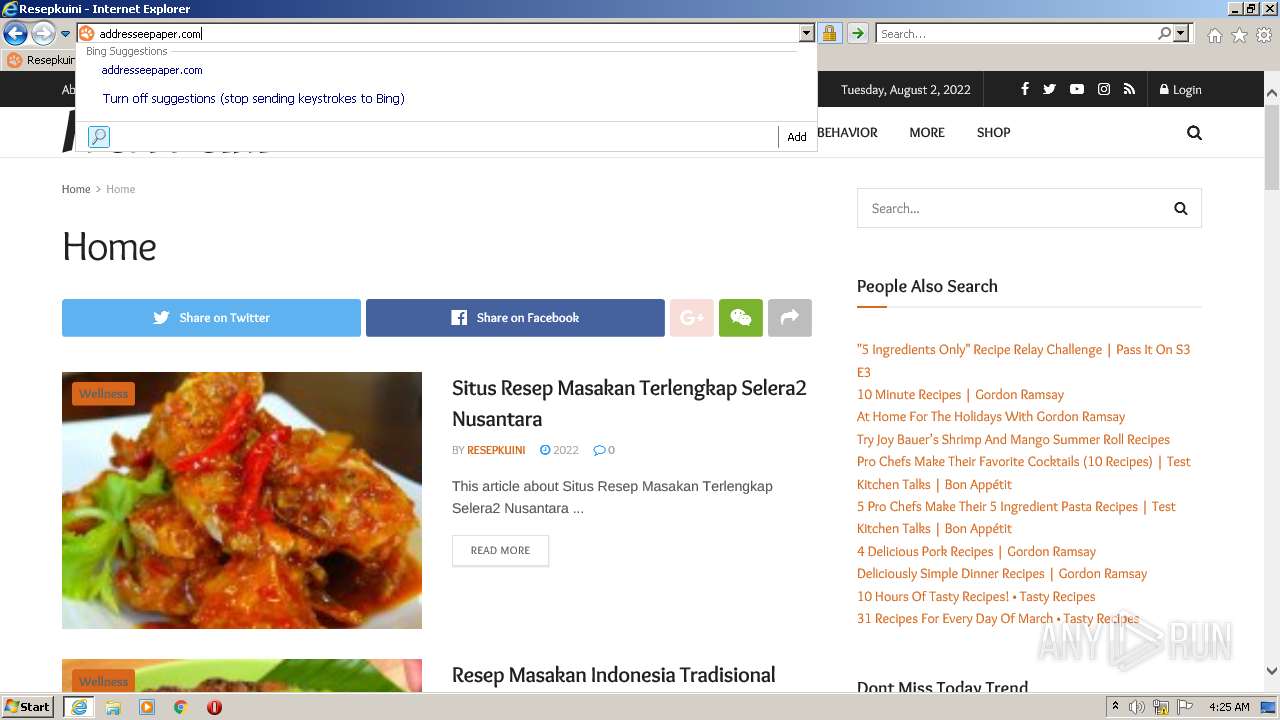Image resolution: width=1280 pixels, height=720 pixels.
Task: Open 10 Minute Recipes Gordon Ramsay link
Action: 960,394
